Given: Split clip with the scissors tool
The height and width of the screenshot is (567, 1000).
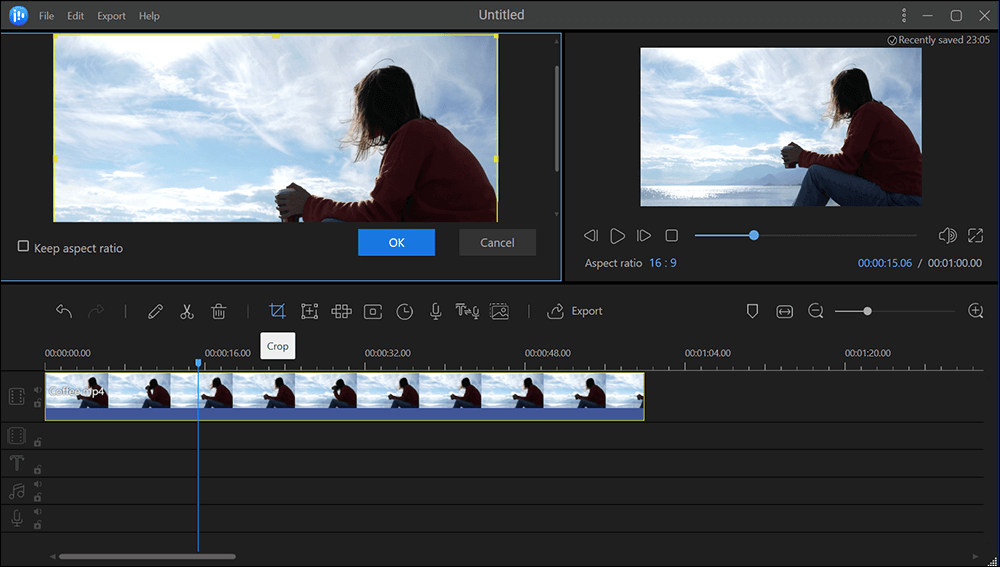Looking at the screenshot, I should (186, 311).
